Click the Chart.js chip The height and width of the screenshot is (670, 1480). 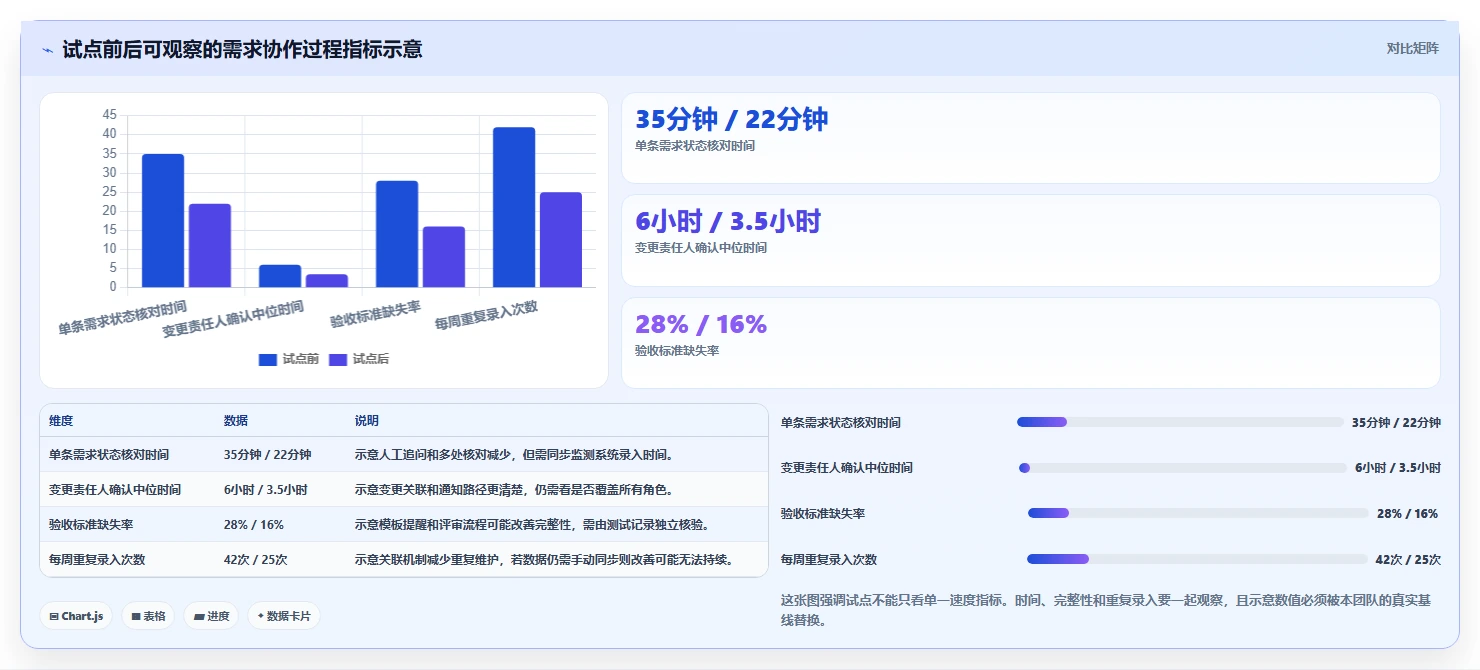76,616
